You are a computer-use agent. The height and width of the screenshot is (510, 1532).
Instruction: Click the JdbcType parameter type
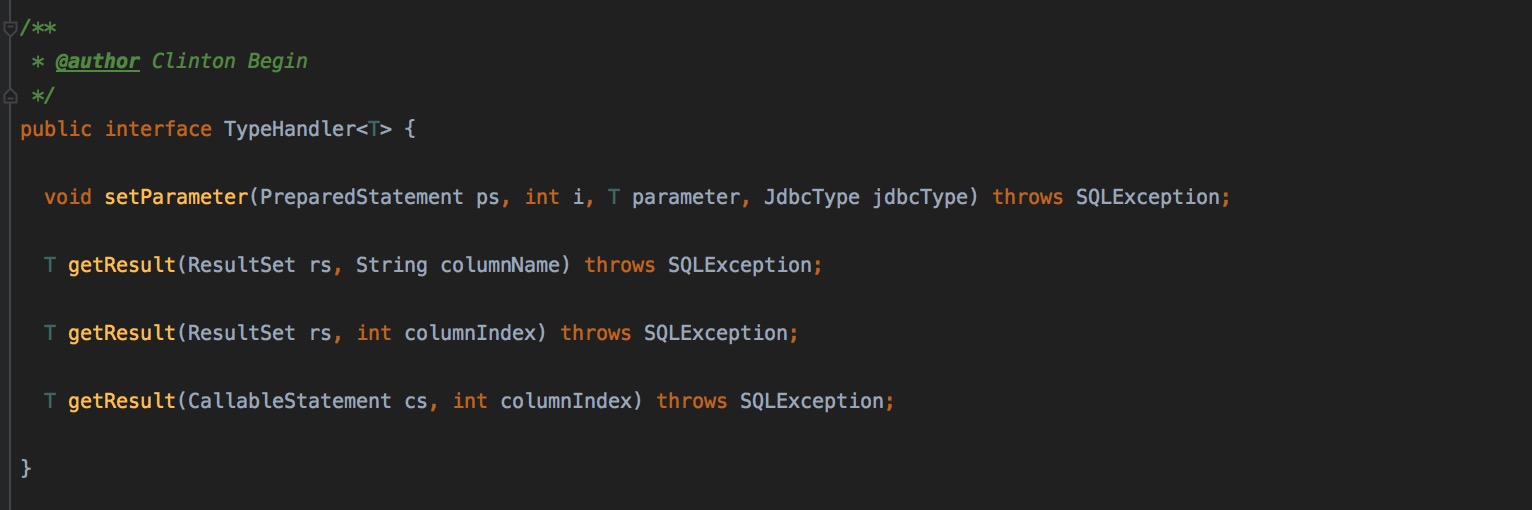[812, 197]
